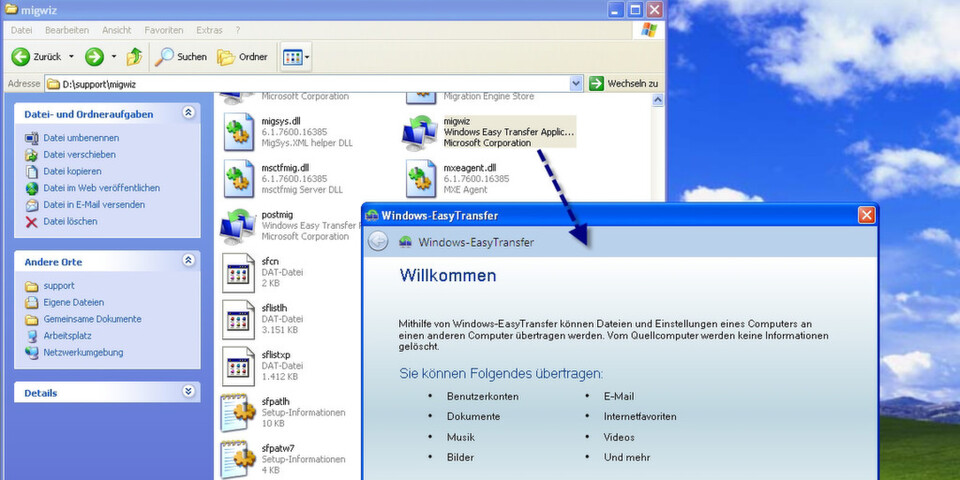Open Arbeitsplatz link
960x480 pixels.
point(67,336)
